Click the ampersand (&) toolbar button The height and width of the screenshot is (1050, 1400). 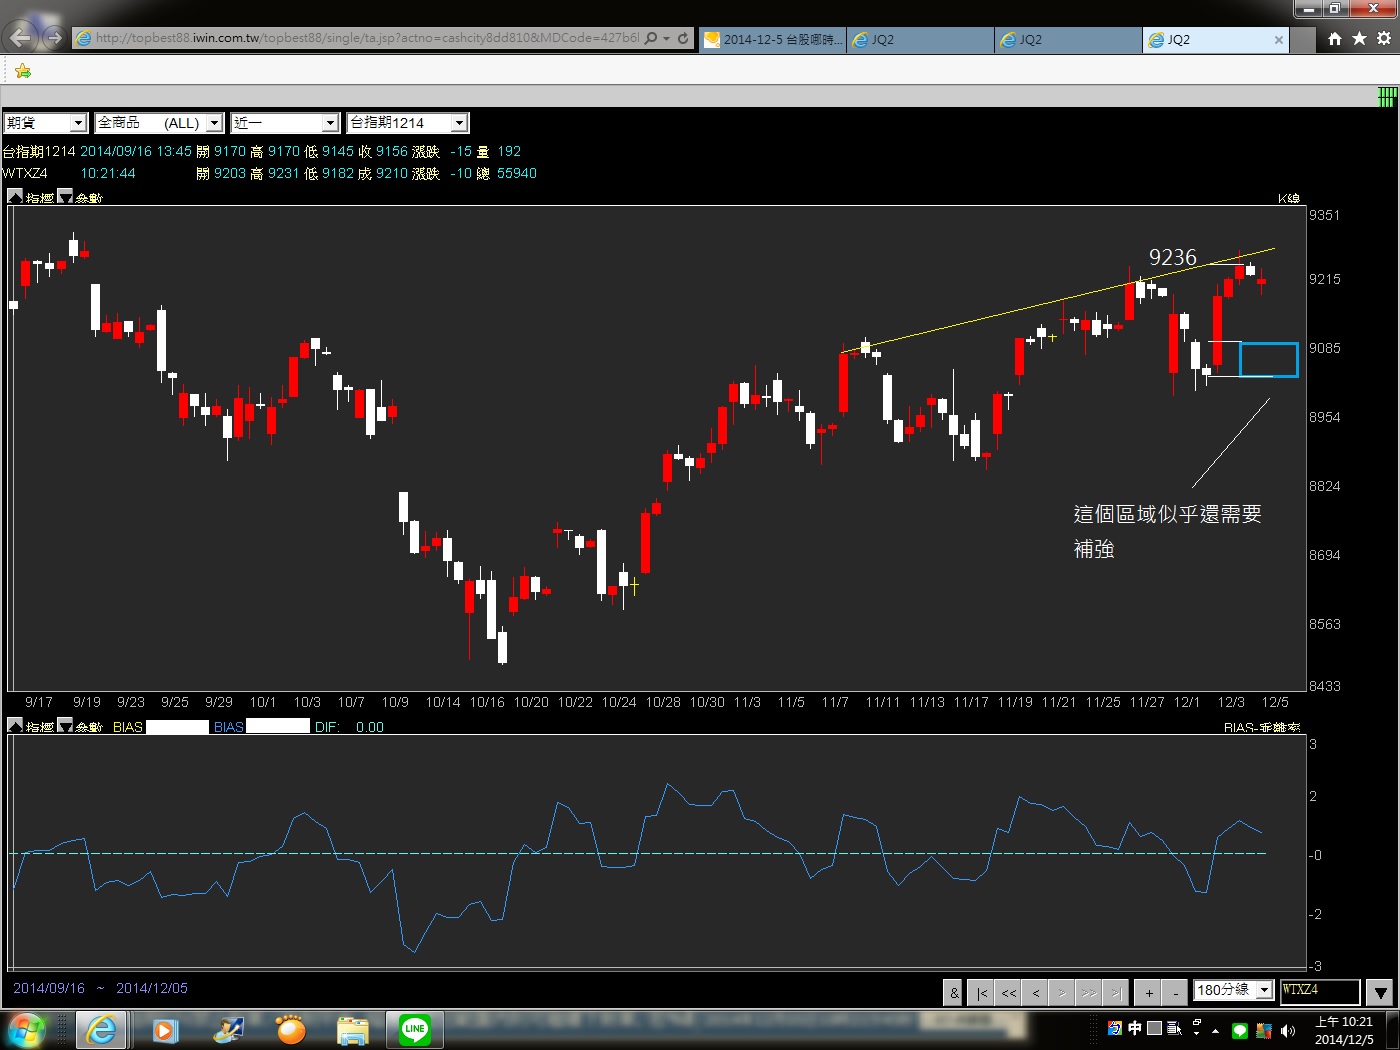click(954, 992)
